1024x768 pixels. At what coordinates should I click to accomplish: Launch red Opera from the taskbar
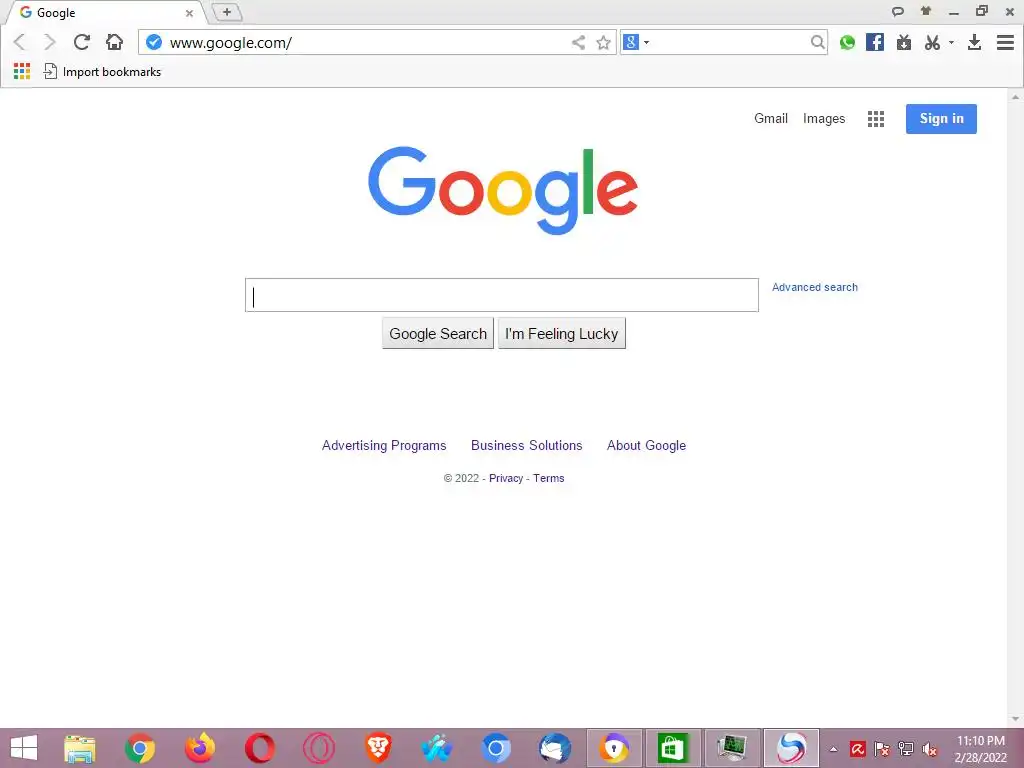click(x=259, y=748)
